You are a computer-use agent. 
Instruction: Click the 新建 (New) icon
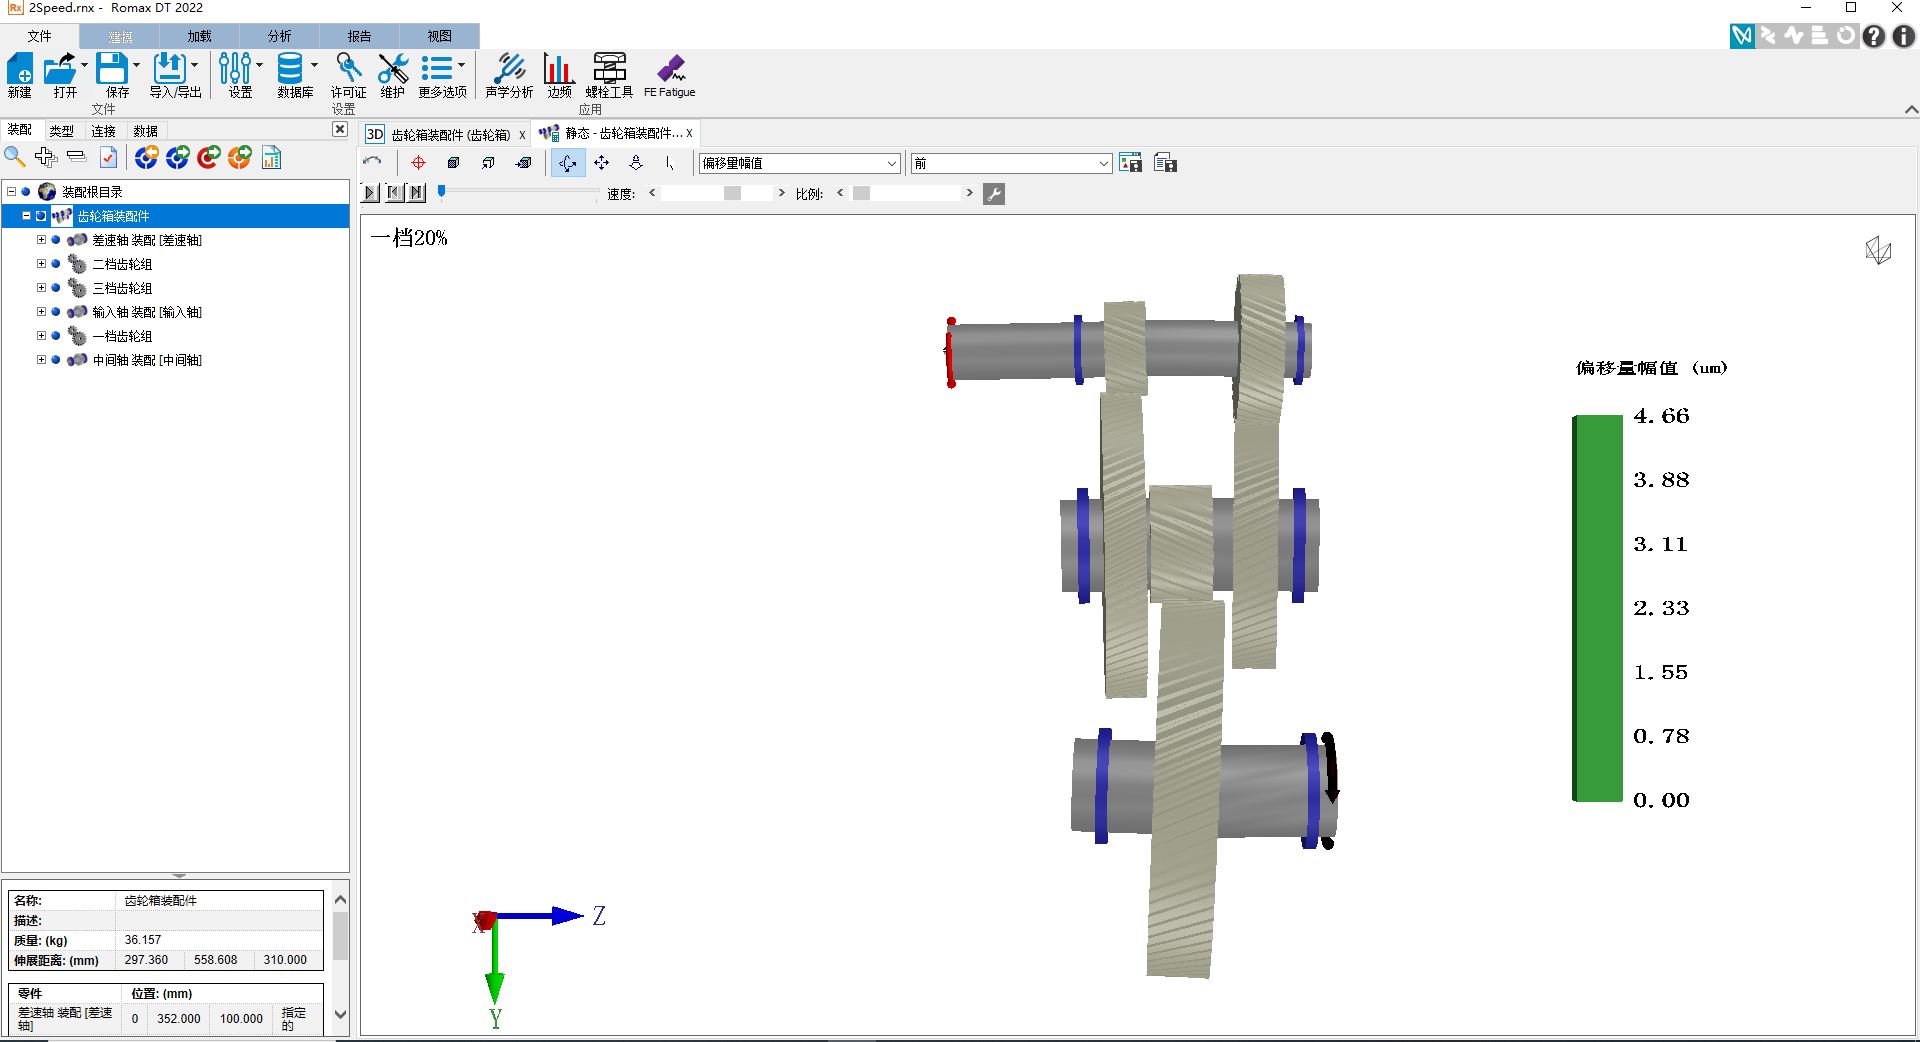click(x=20, y=68)
